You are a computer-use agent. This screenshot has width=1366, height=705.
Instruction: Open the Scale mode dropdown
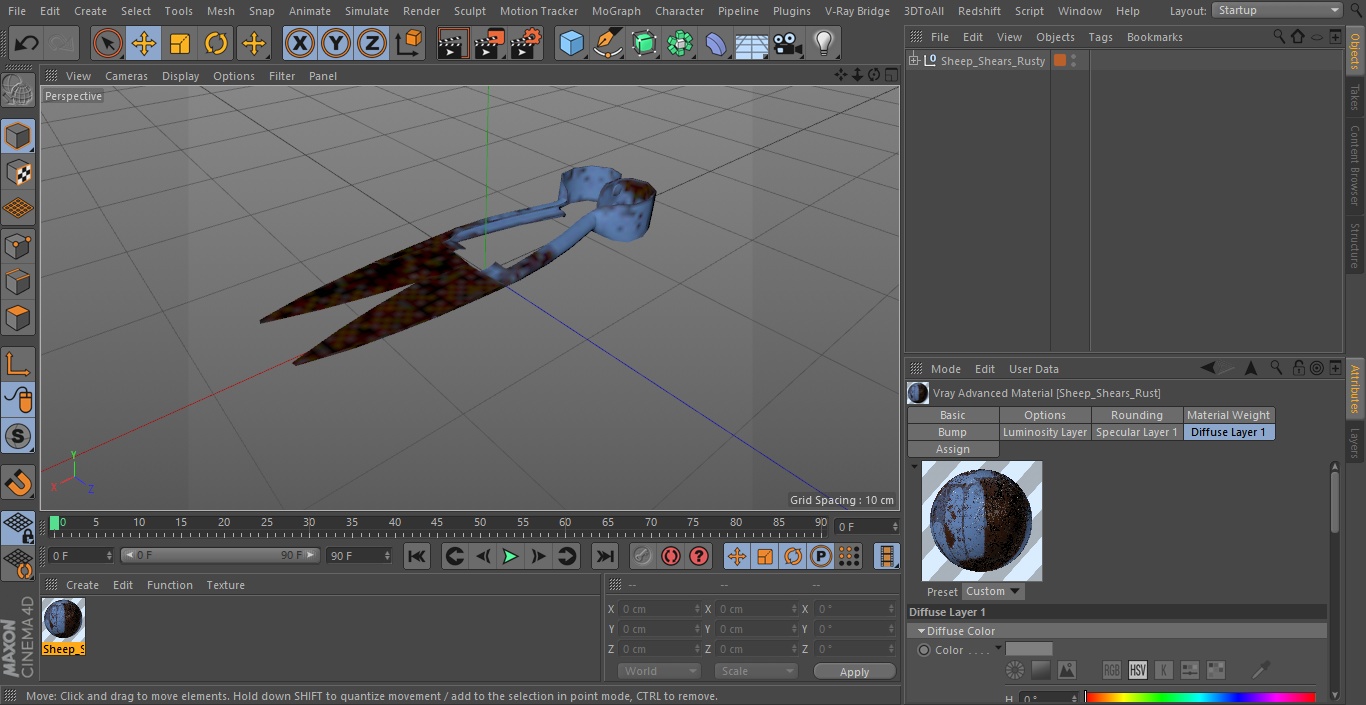(x=756, y=671)
